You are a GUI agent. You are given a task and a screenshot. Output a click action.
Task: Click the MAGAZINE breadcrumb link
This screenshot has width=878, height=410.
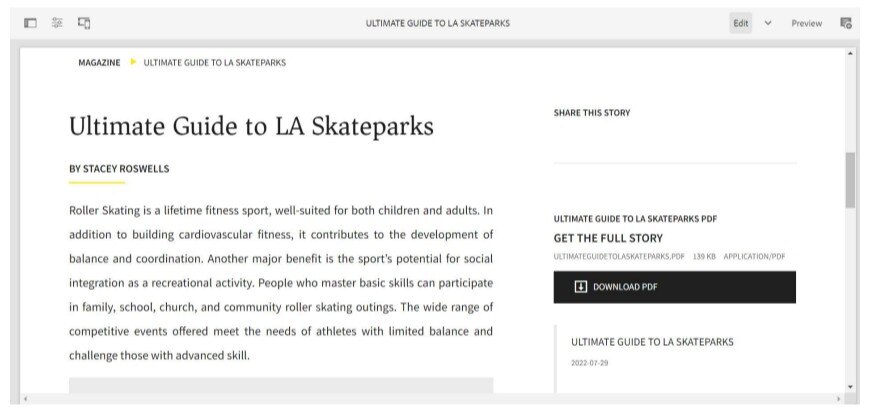coord(99,63)
